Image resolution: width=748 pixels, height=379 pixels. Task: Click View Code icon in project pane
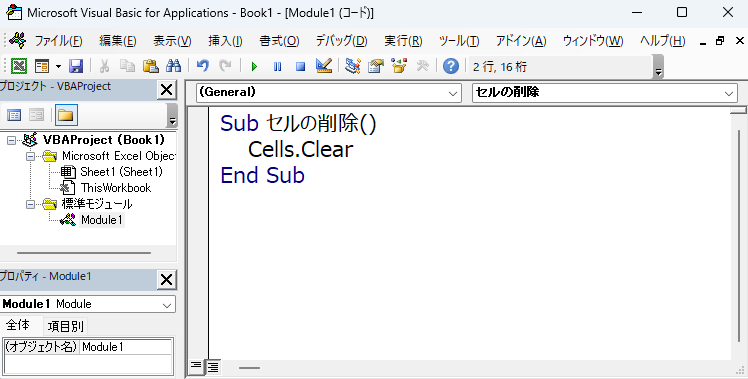(x=14, y=115)
